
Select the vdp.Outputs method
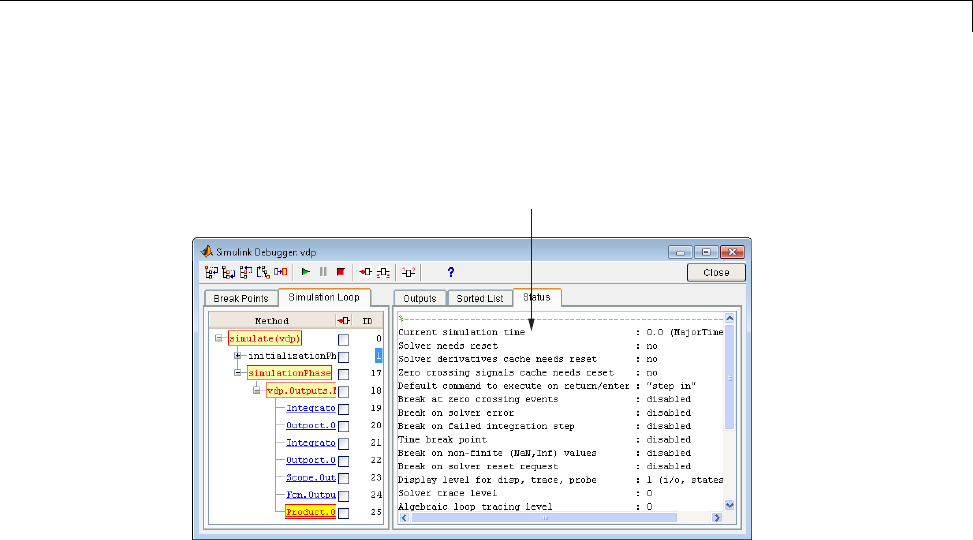click(x=301, y=390)
